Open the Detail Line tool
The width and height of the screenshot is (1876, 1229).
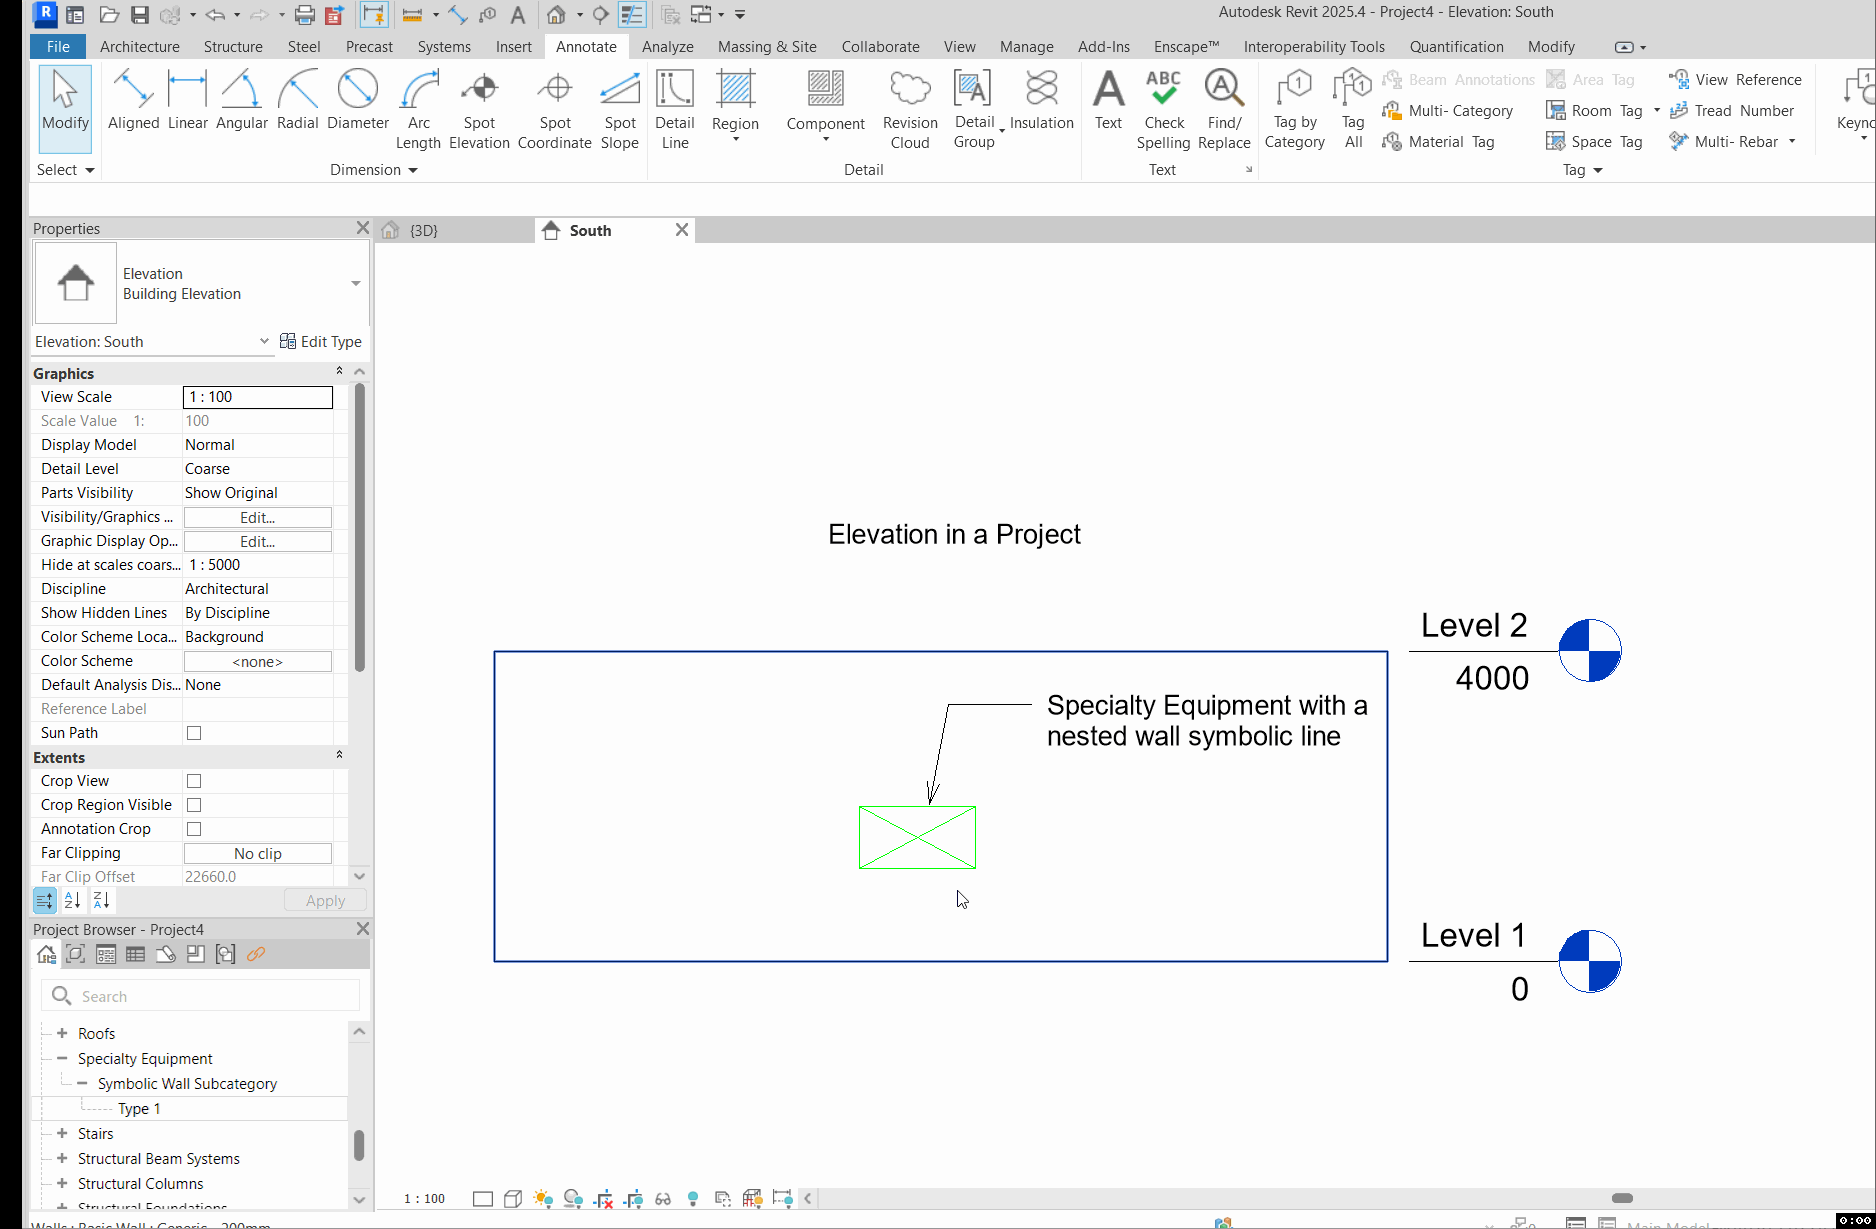[x=674, y=100]
